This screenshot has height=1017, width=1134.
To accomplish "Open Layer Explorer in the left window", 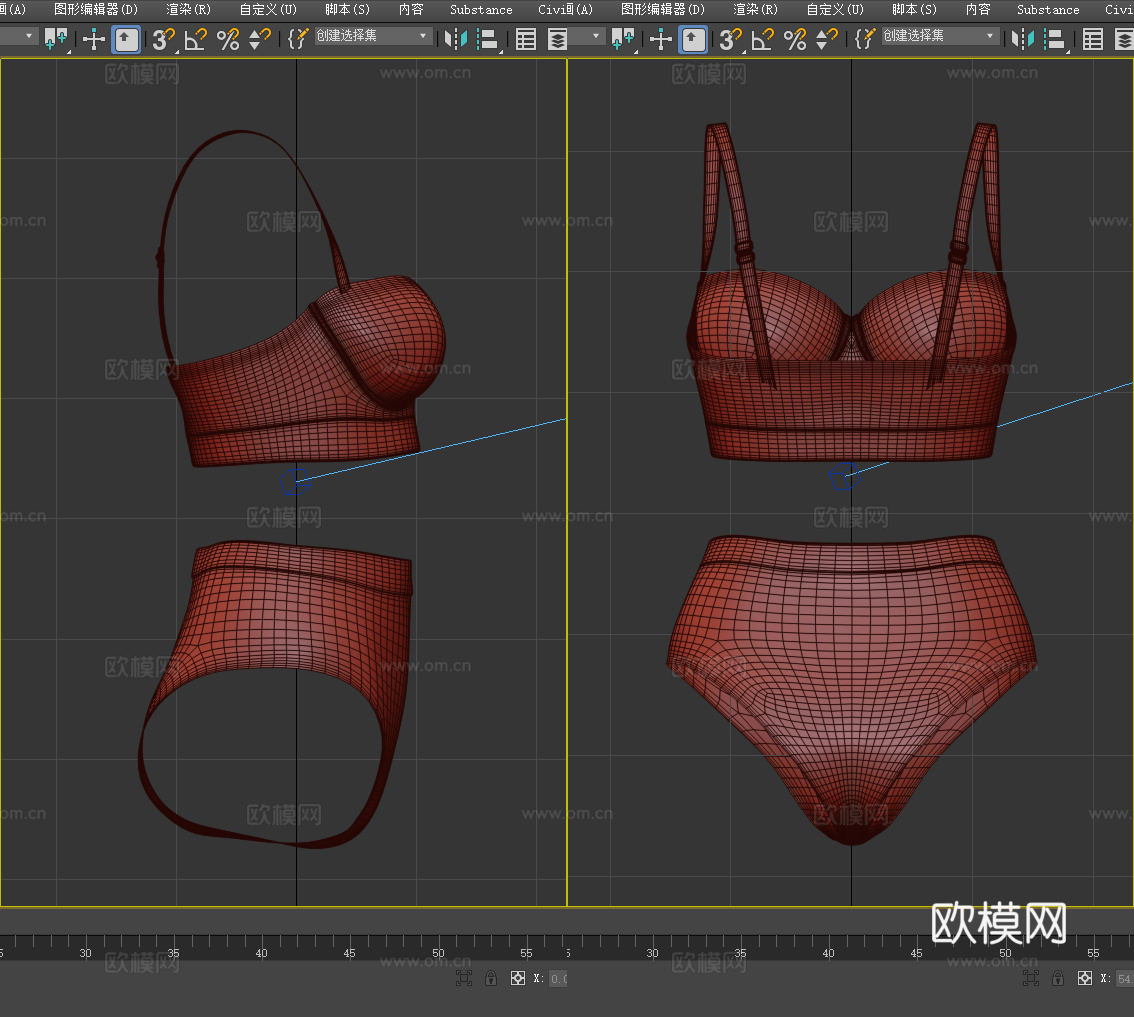I will (x=557, y=39).
